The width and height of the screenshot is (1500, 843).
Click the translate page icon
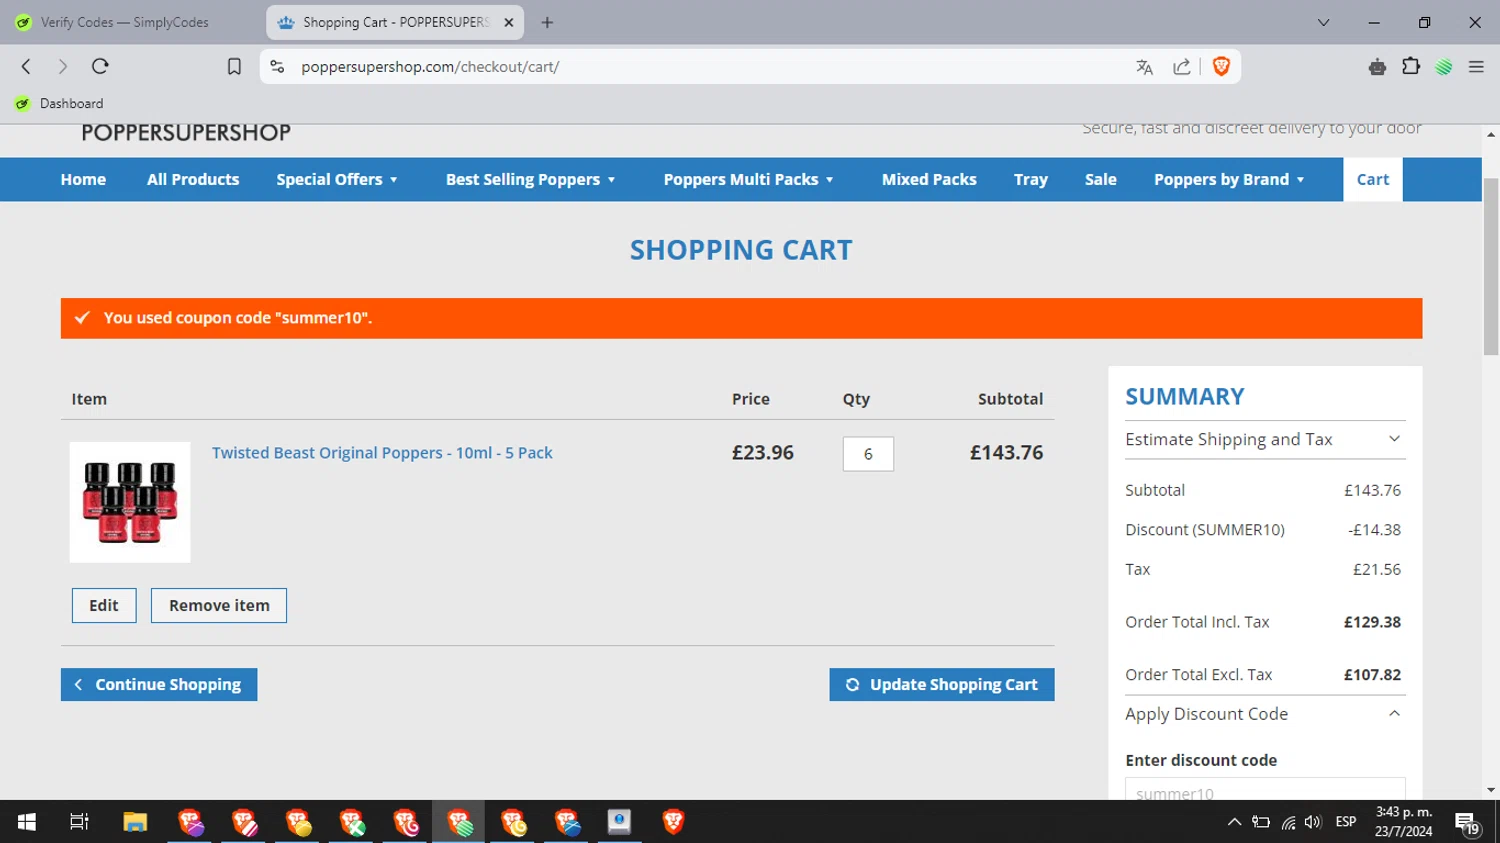tap(1145, 67)
